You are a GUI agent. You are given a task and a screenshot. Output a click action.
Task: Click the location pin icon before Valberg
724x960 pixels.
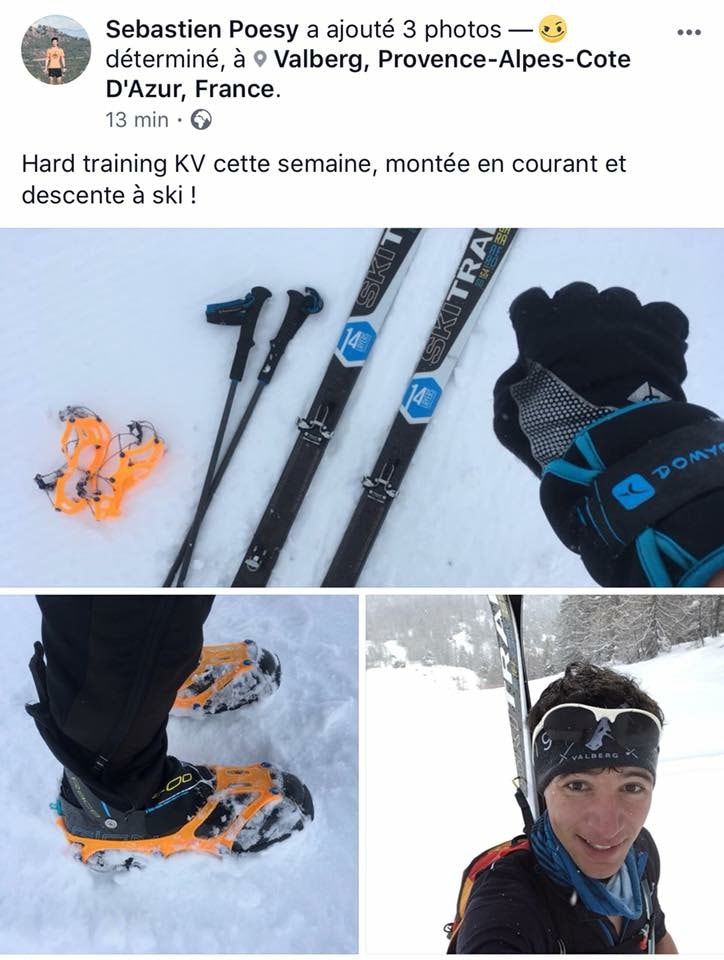[x=260, y=59]
